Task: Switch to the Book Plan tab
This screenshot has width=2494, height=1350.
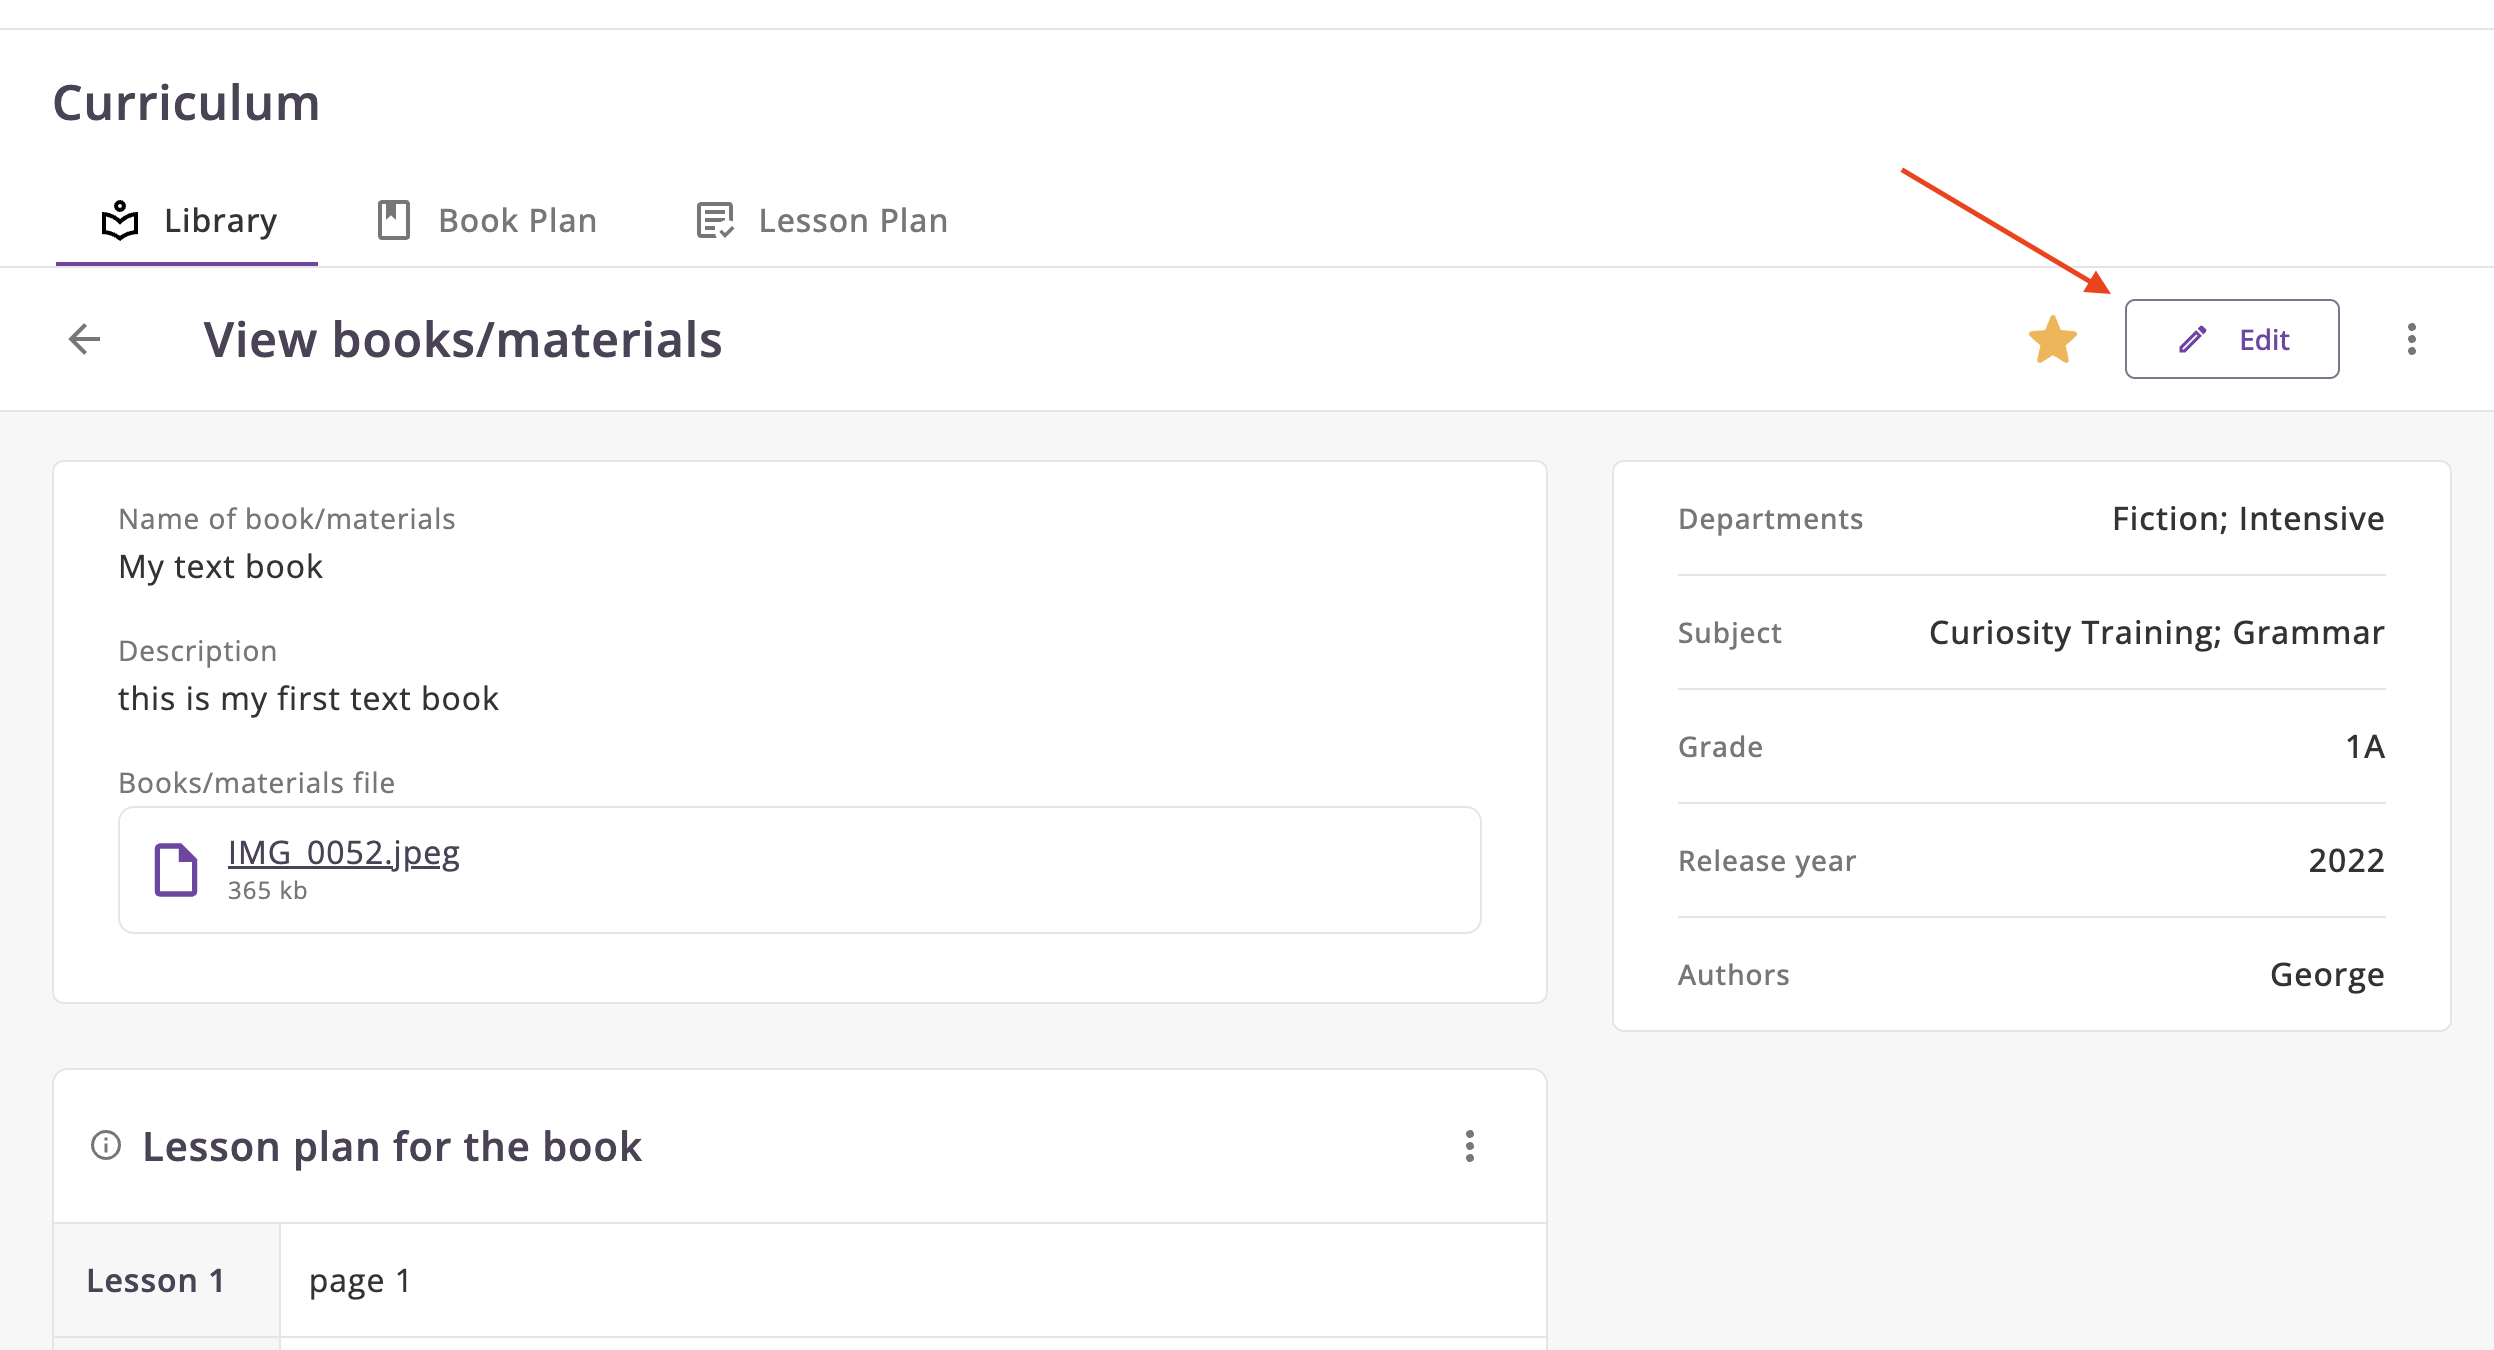Action: pyautogui.click(x=517, y=220)
